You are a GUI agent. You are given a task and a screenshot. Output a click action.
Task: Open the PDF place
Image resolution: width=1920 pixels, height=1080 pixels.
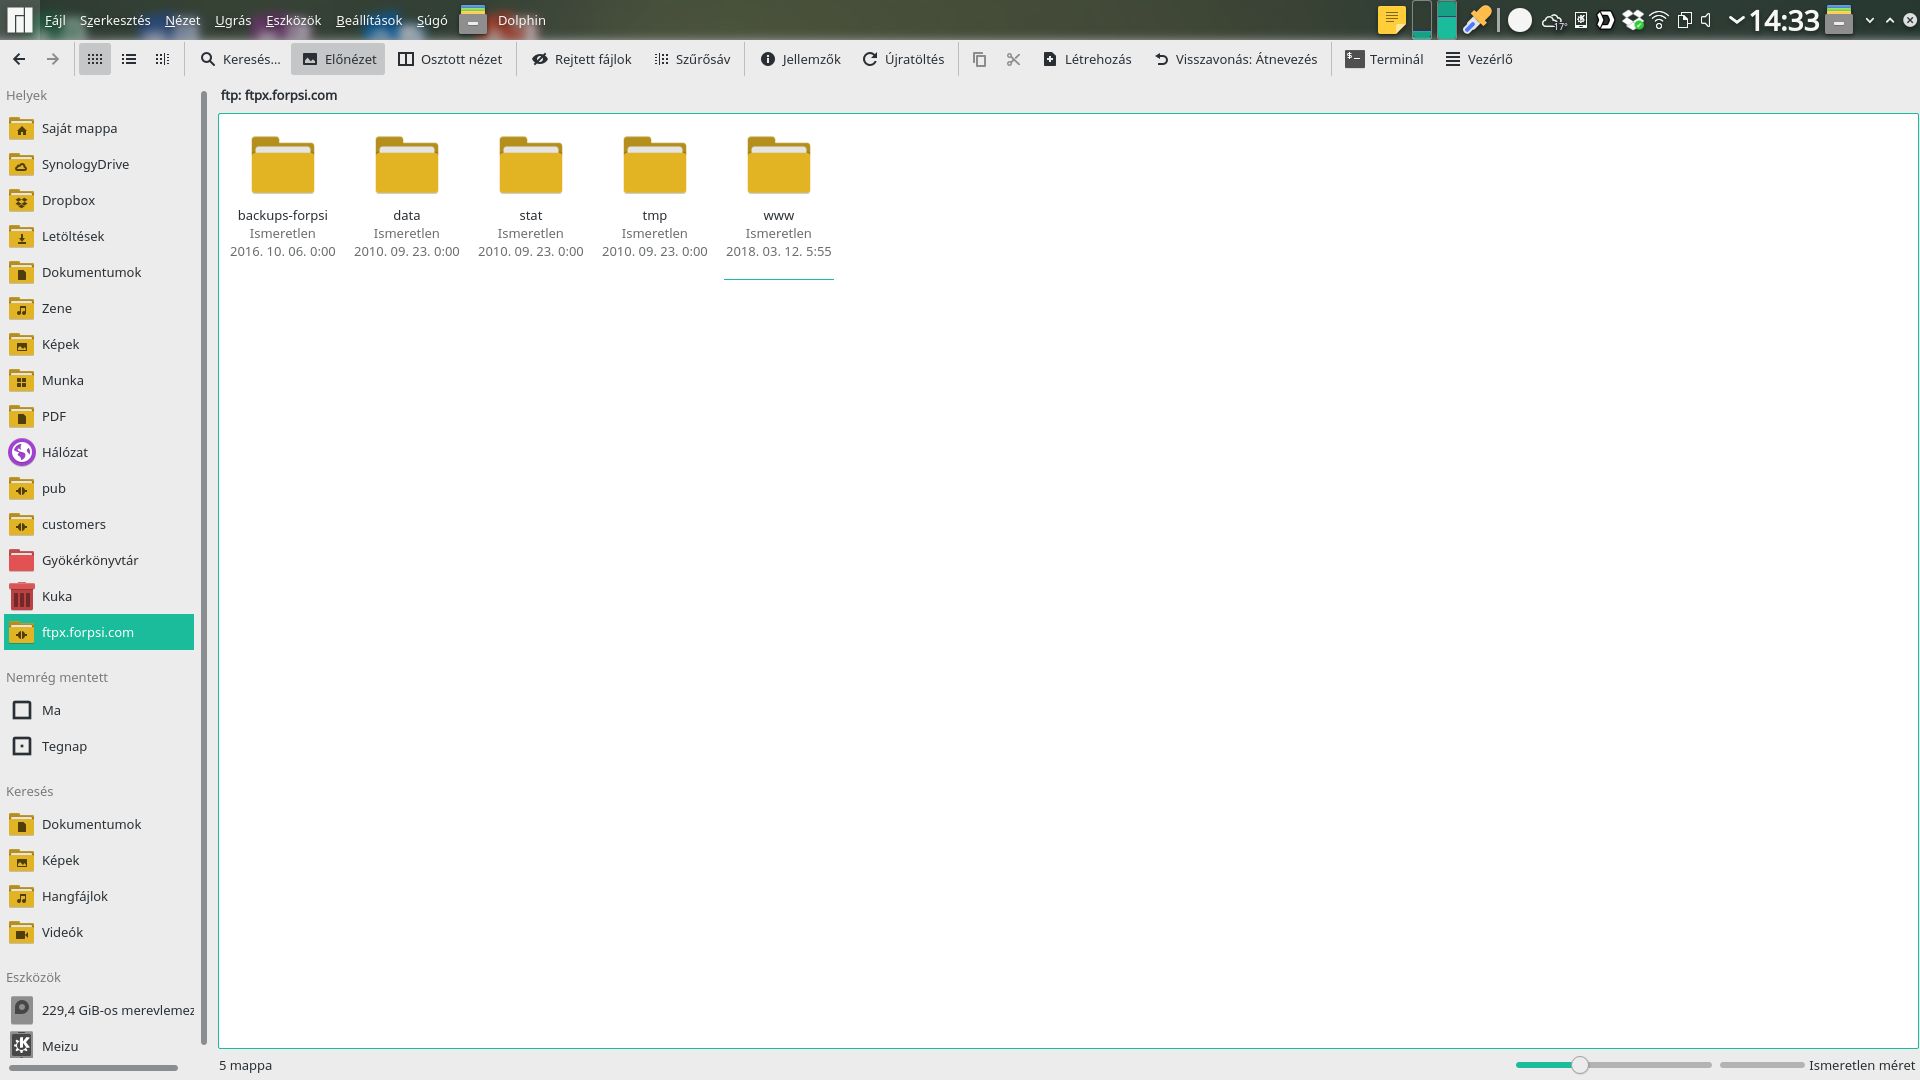[99, 416]
